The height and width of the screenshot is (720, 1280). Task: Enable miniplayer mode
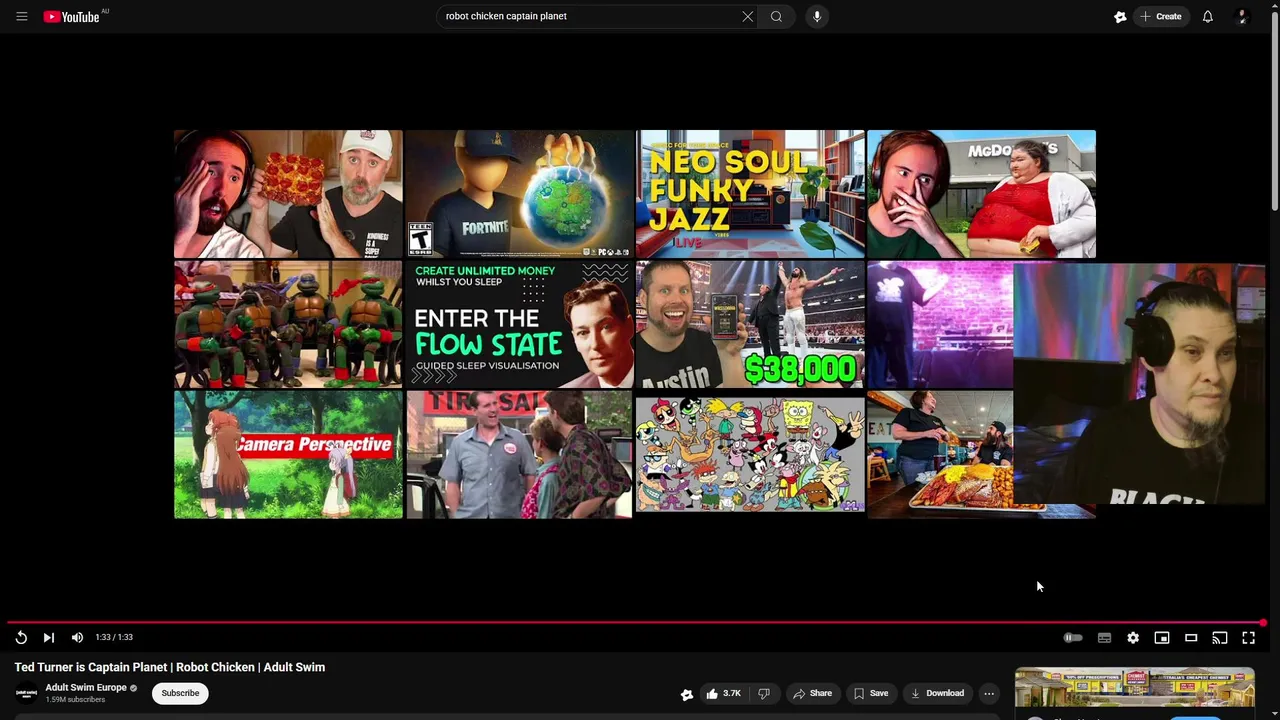[x=1162, y=637]
